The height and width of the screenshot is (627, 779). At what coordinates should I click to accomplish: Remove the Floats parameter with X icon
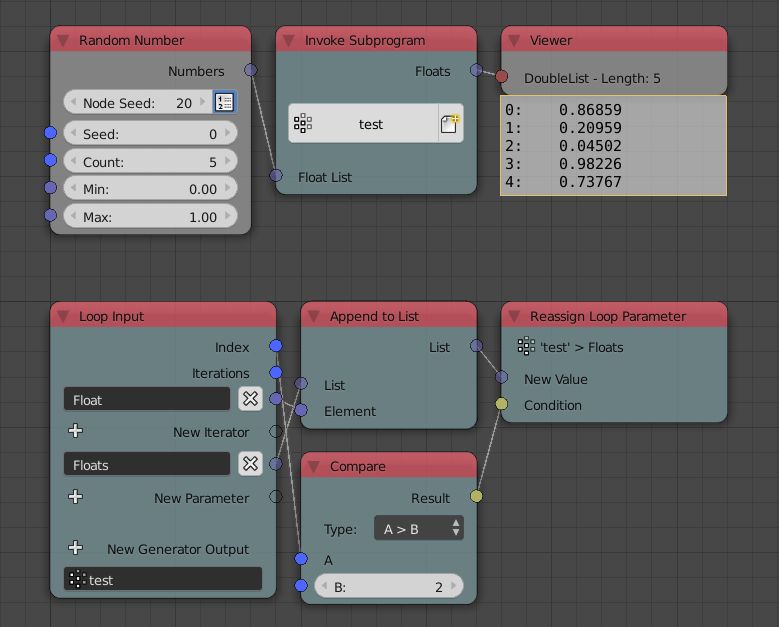pyautogui.click(x=250, y=464)
